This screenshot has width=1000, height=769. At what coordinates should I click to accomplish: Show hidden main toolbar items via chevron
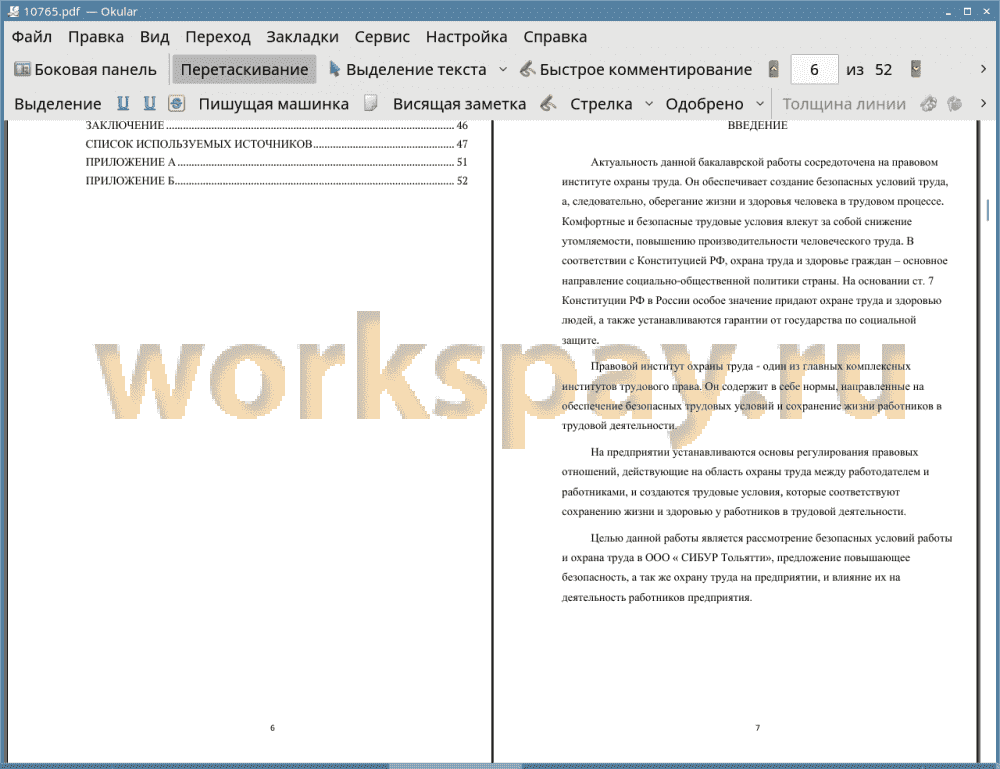click(x=983, y=69)
